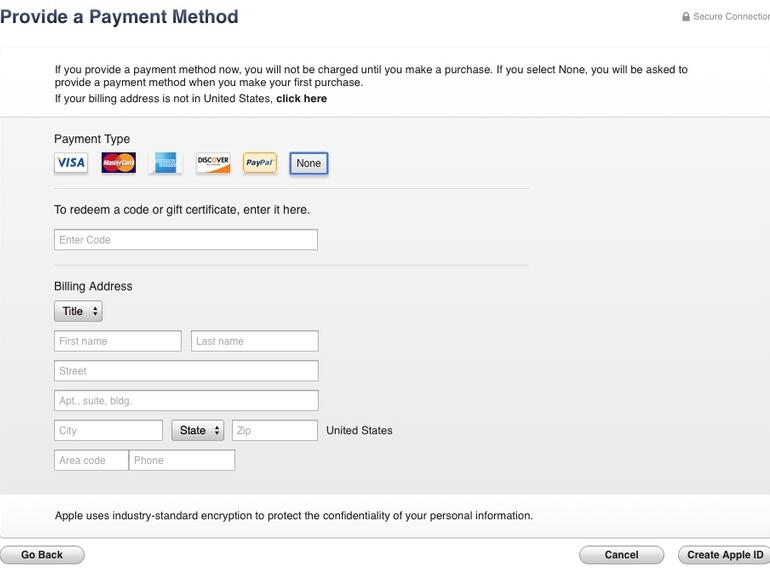This screenshot has width=770, height=578.
Task: Choose the MasterCard payment icon
Action: (118, 163)
